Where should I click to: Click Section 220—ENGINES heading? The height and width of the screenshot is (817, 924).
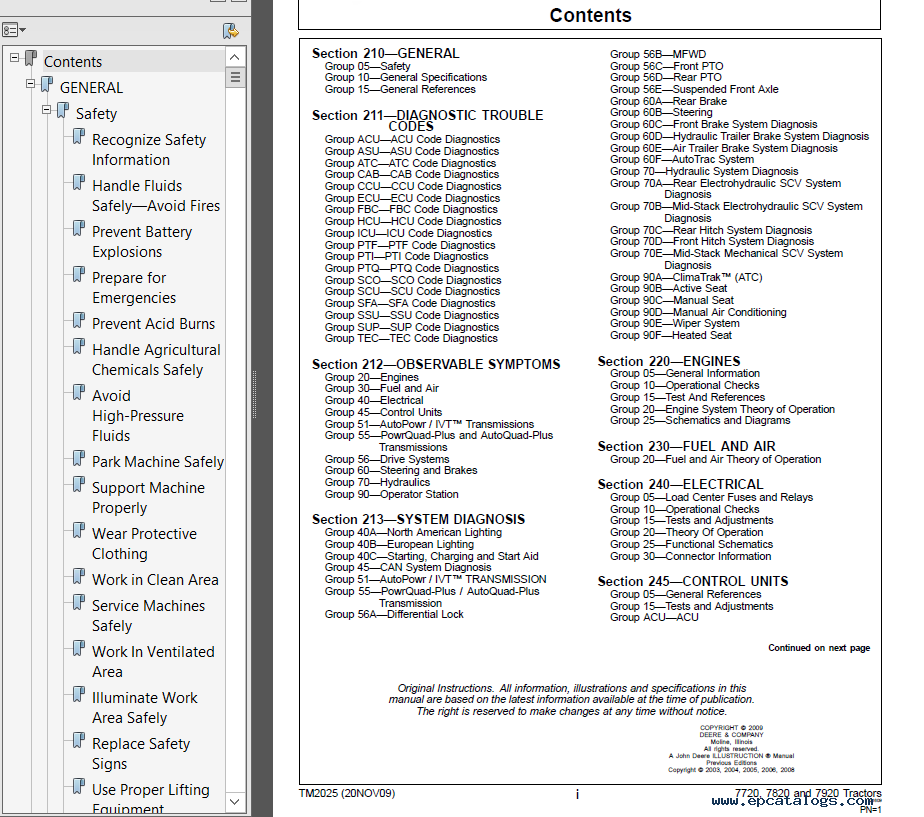669,361
